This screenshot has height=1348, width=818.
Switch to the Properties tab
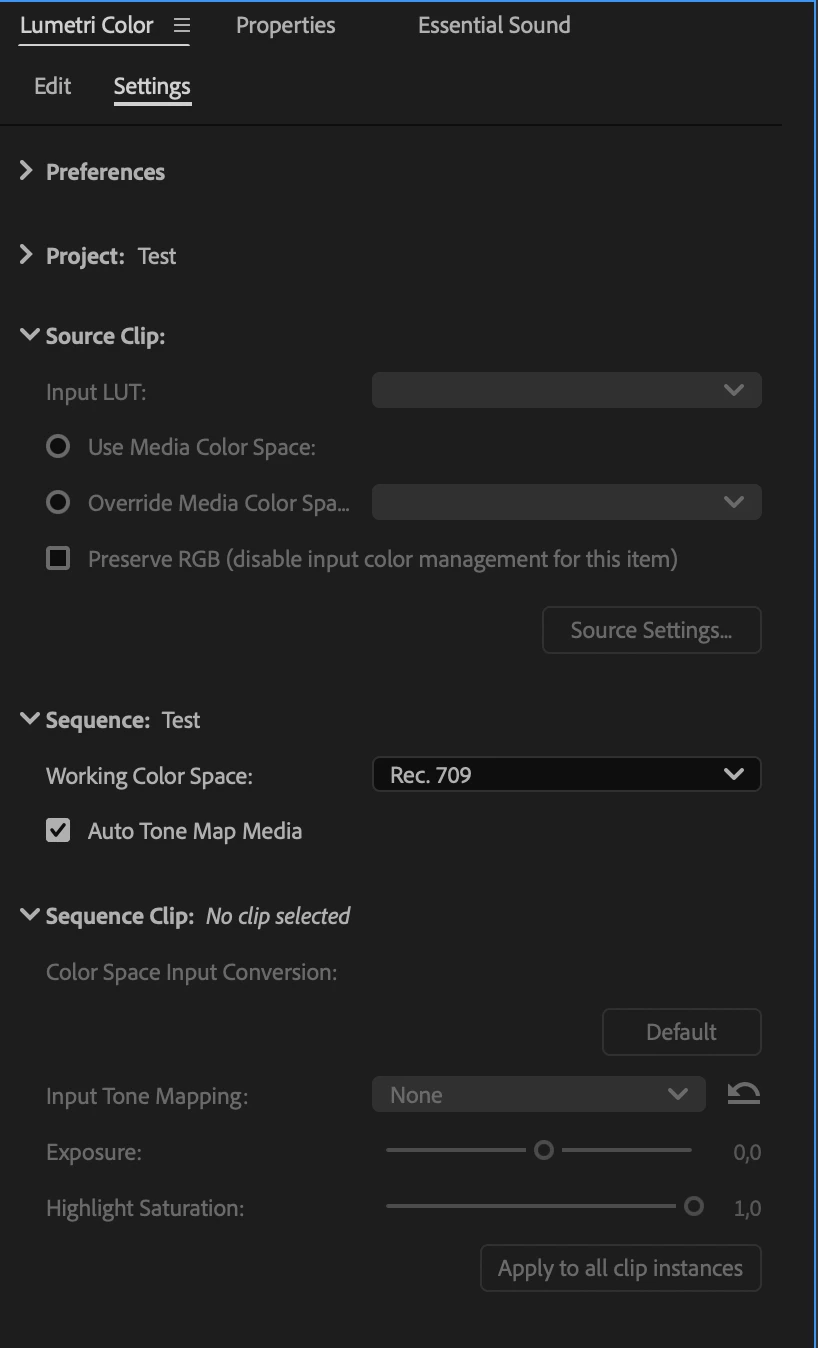tap(285, 26)
